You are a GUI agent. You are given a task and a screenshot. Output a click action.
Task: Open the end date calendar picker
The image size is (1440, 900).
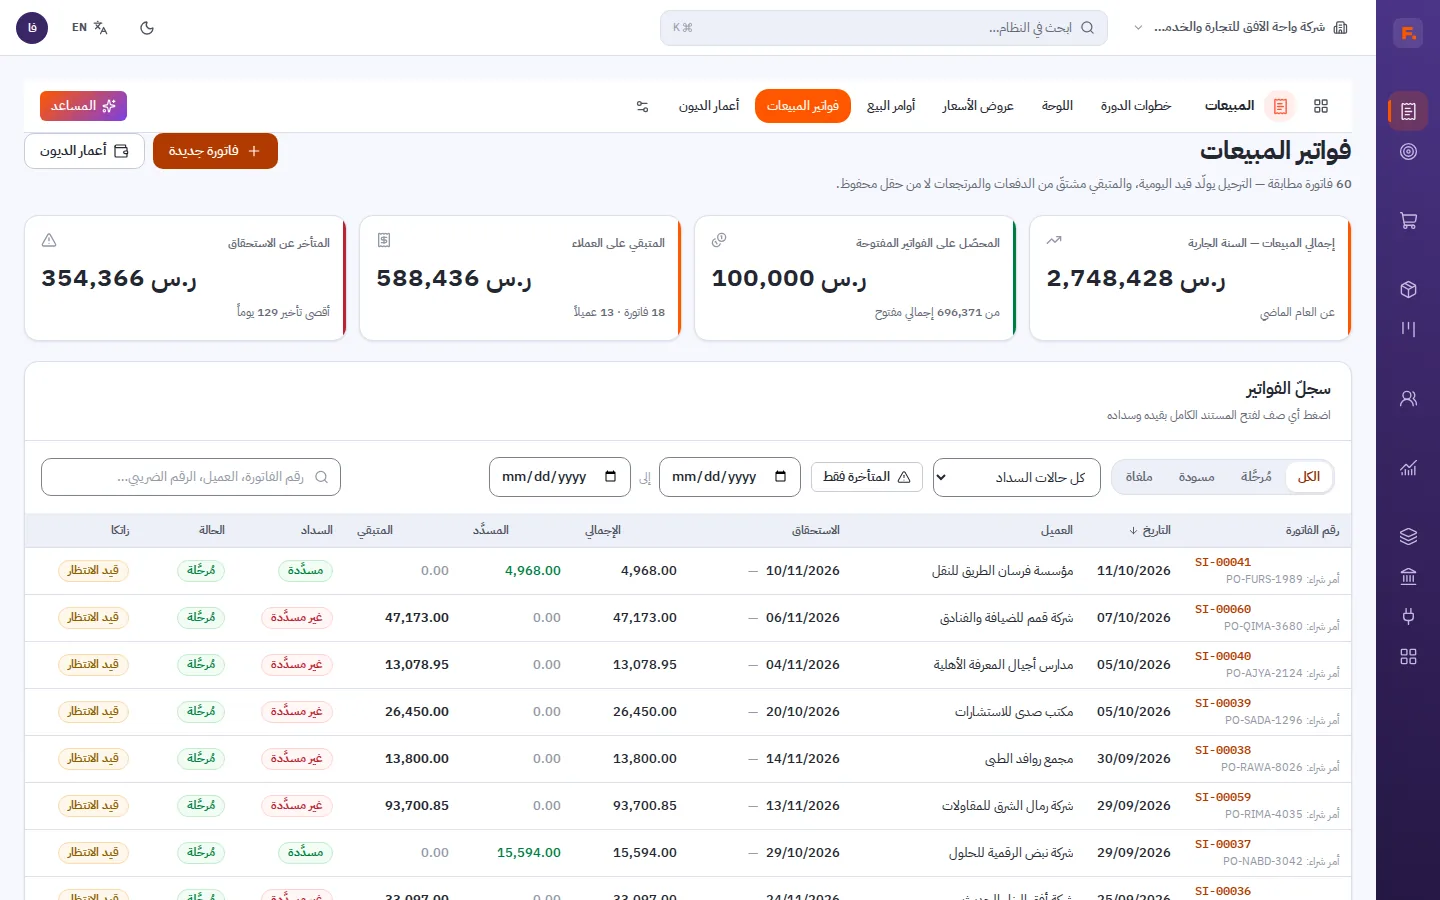tap(611, 477)
